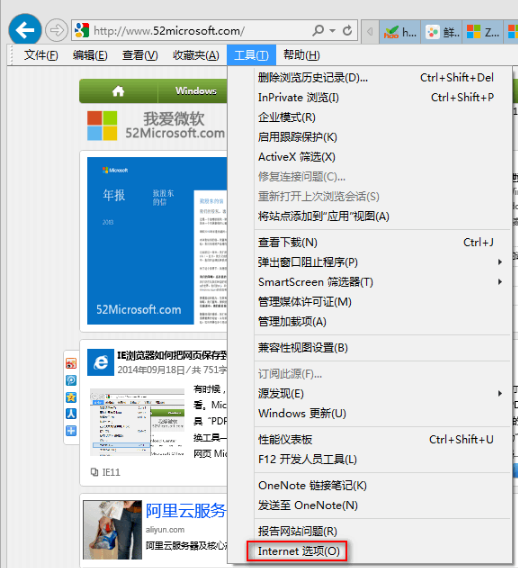The image size is (518, 568).
Task: Click the search magnifier in address bar
Action: [318, 30]
